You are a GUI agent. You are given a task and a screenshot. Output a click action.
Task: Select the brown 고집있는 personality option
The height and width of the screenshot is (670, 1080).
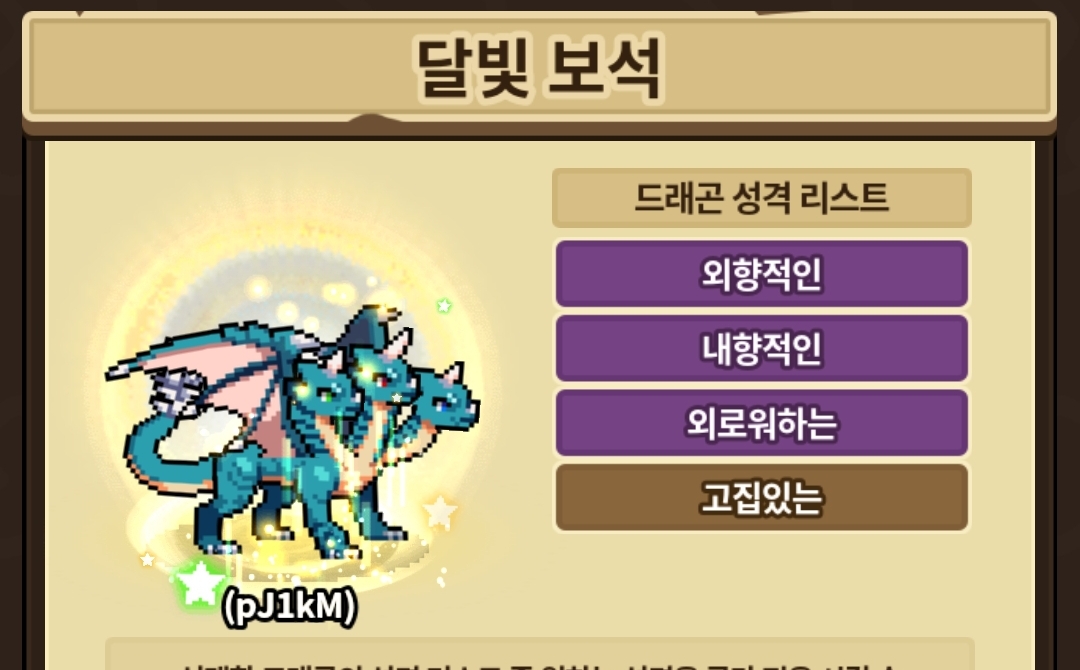[x=762, y=497]
